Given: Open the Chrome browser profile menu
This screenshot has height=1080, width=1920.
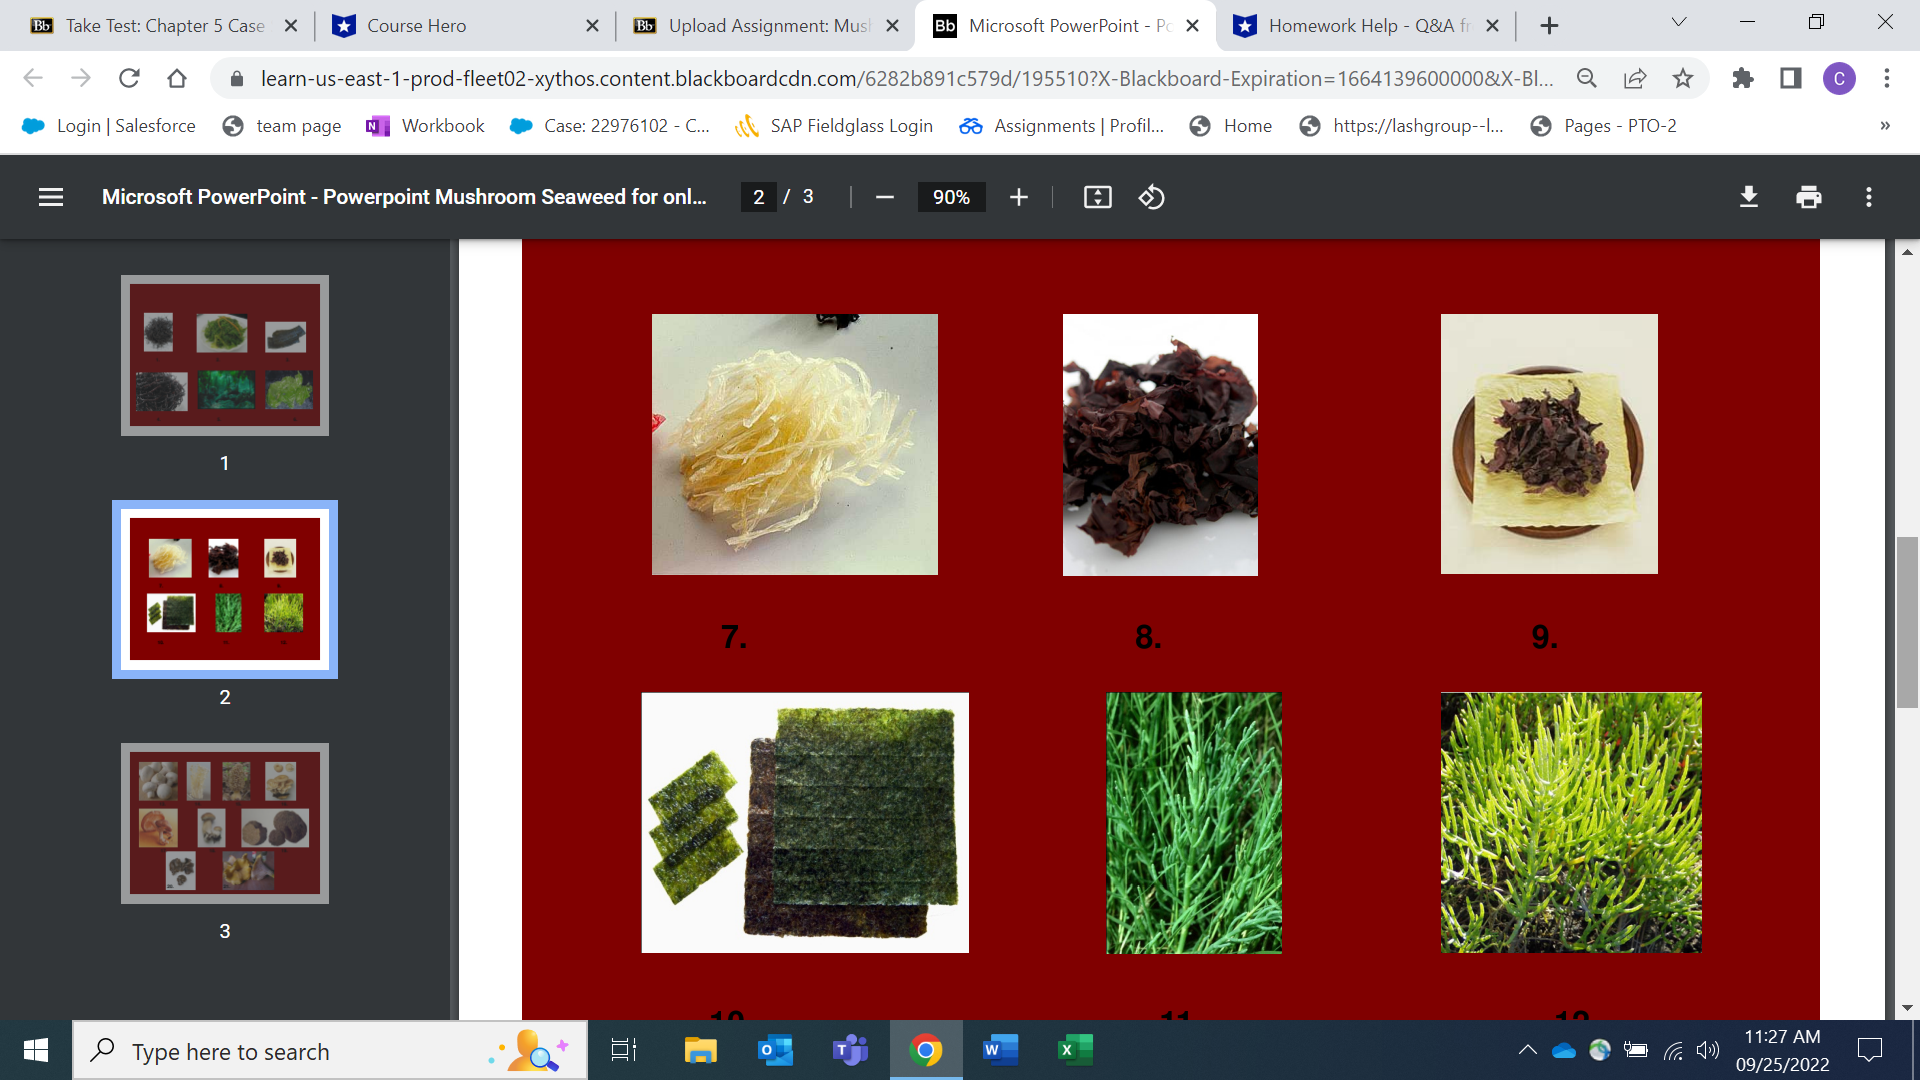Looking at the screenshot, I should coord(1841,78).
